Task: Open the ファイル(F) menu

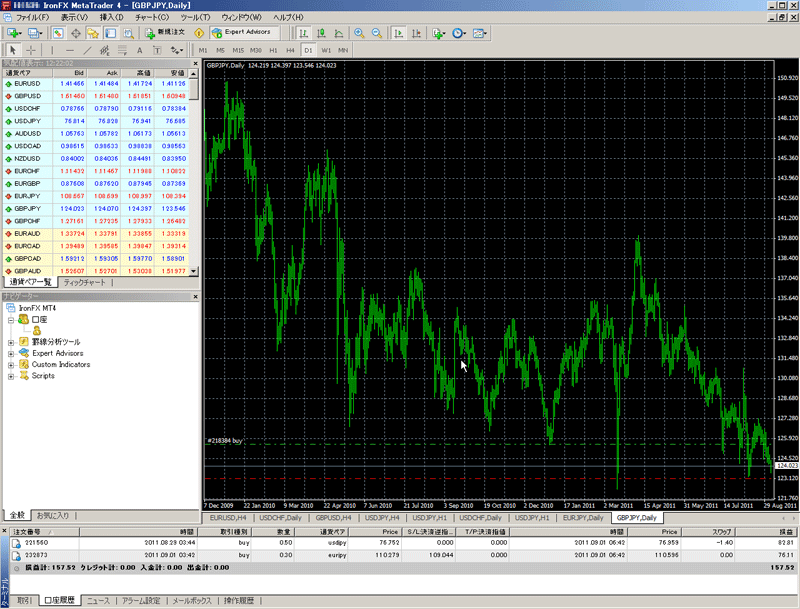Action: 33,17
